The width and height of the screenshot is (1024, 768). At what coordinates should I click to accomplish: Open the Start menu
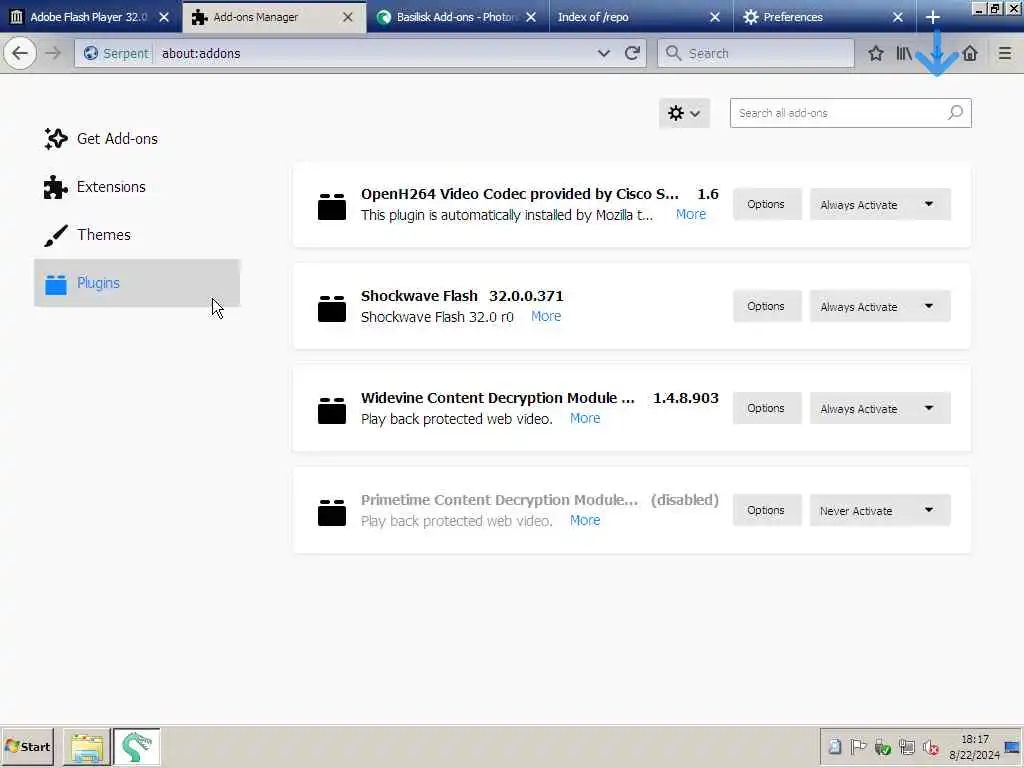pyautogui.click(x=27, y=746)
